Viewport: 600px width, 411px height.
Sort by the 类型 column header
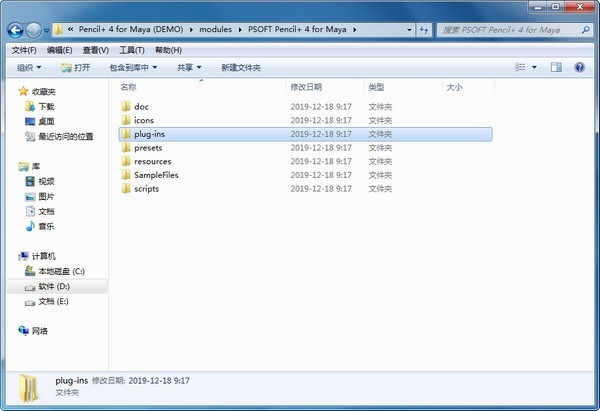(x=376, y=87)
